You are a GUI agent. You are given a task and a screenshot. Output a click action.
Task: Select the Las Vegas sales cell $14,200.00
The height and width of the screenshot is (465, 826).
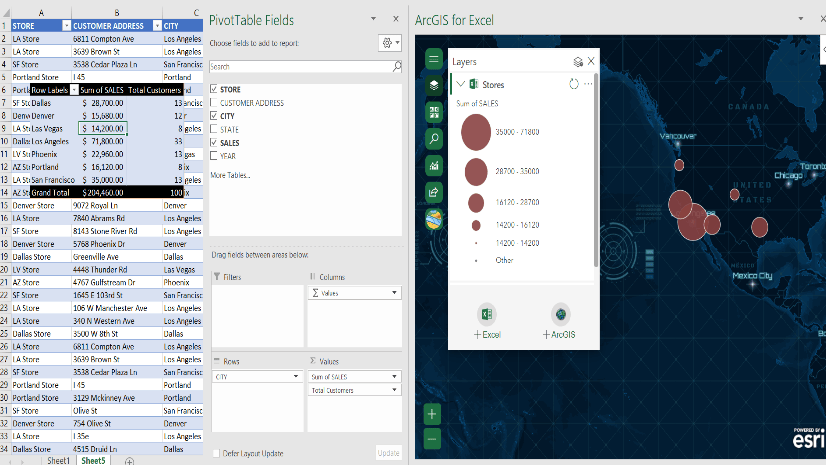coord(103,128)
